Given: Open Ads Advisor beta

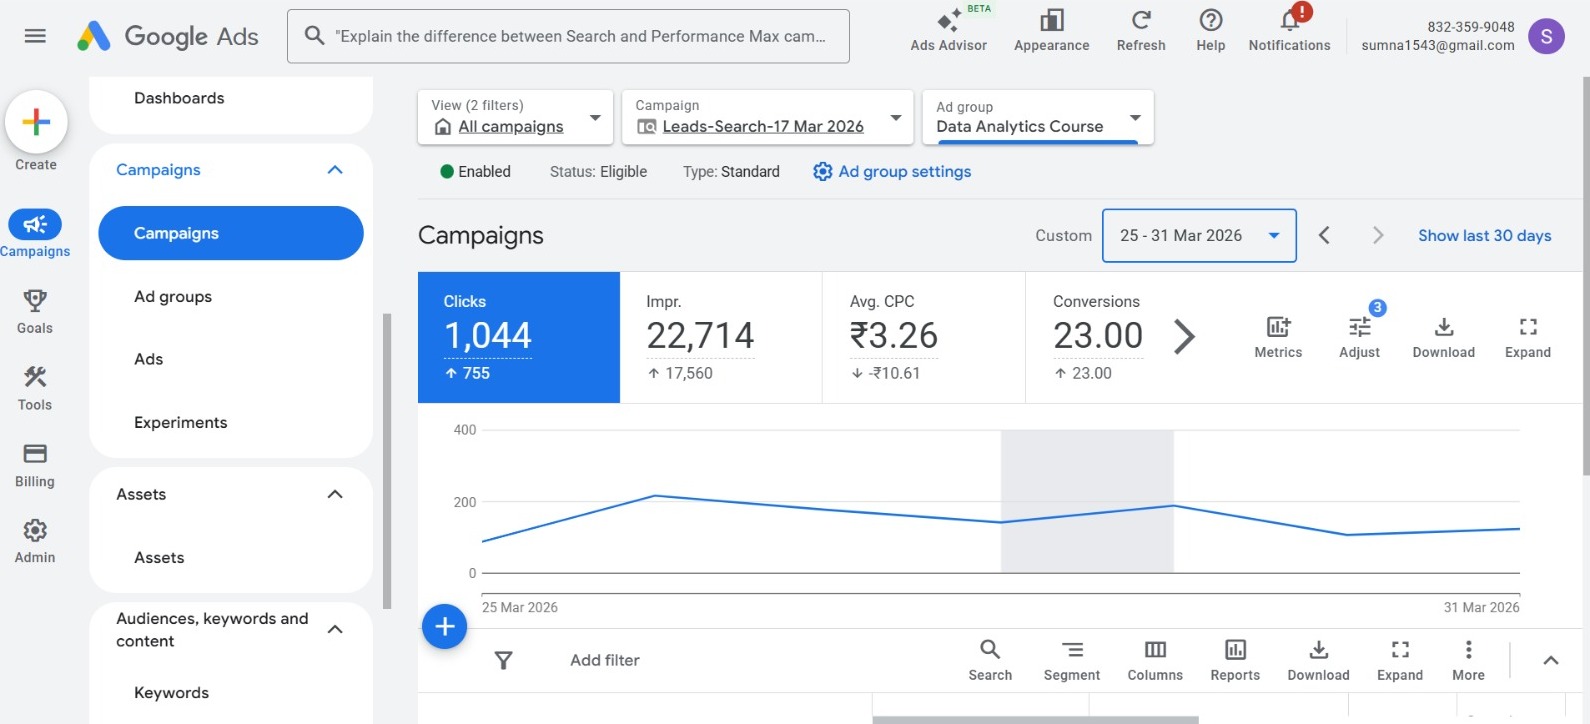Looking at the screenshot, I should tap(948, 30).
